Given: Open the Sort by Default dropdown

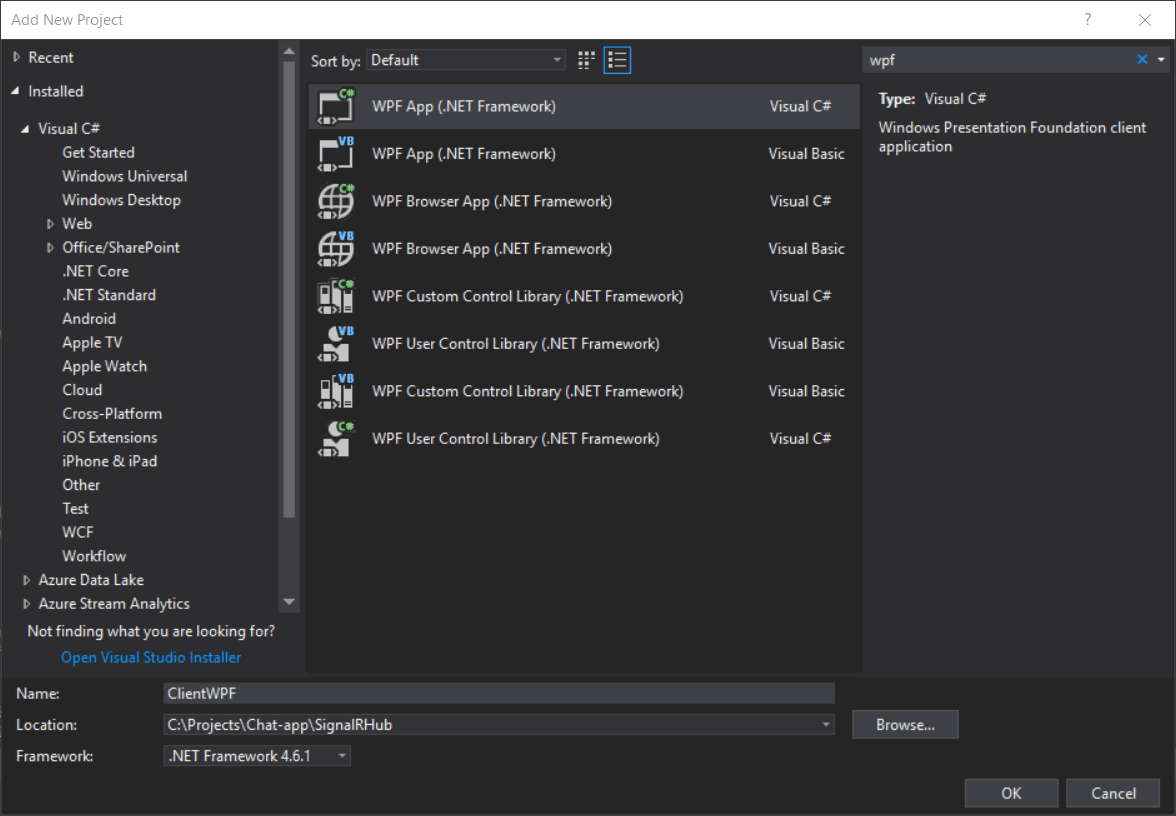Looking at the screenshot, I should 466,60.
